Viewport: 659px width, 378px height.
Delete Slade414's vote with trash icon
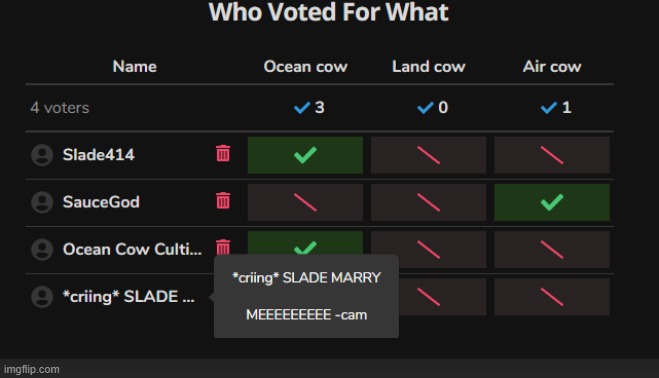[223, 153]
